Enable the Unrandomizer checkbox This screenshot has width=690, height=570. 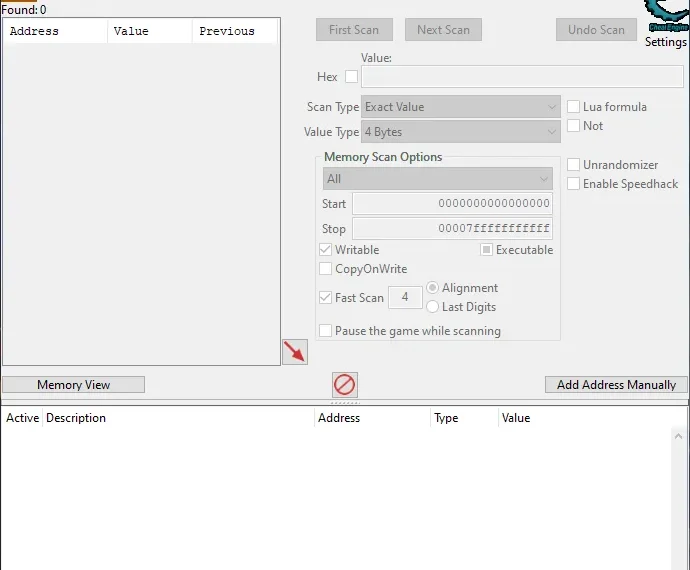[574, 165]
